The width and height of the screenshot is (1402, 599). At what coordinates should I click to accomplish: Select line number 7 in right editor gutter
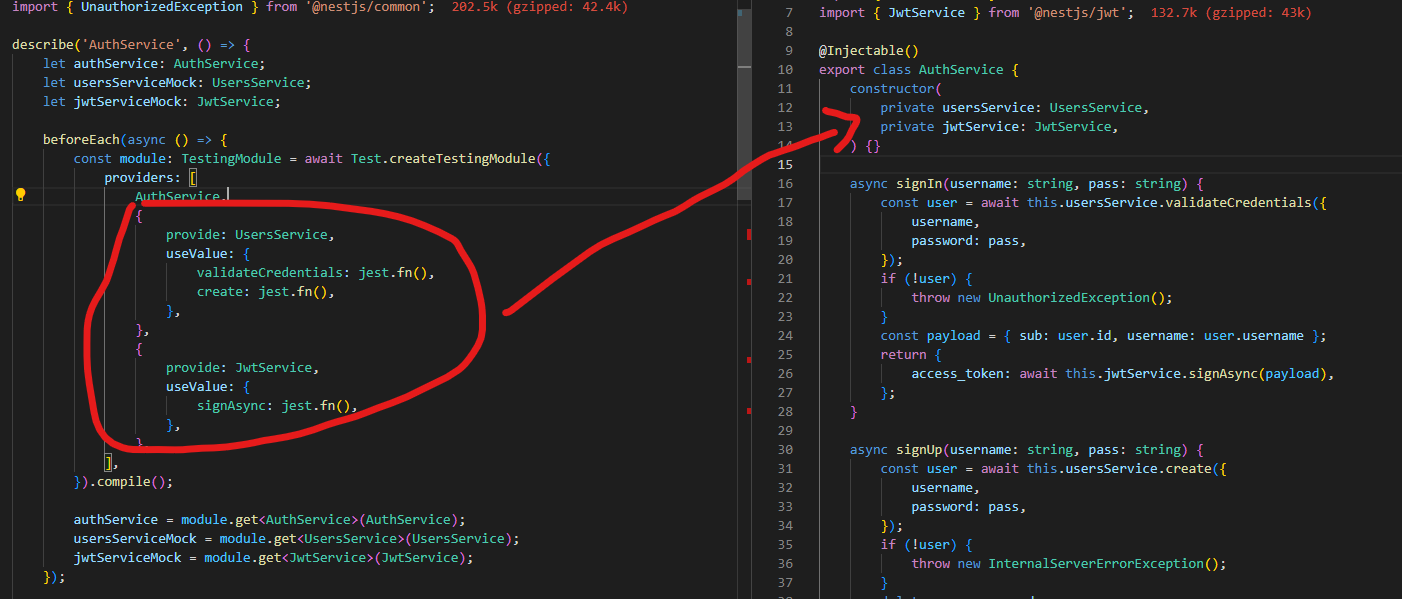(789, 13)
